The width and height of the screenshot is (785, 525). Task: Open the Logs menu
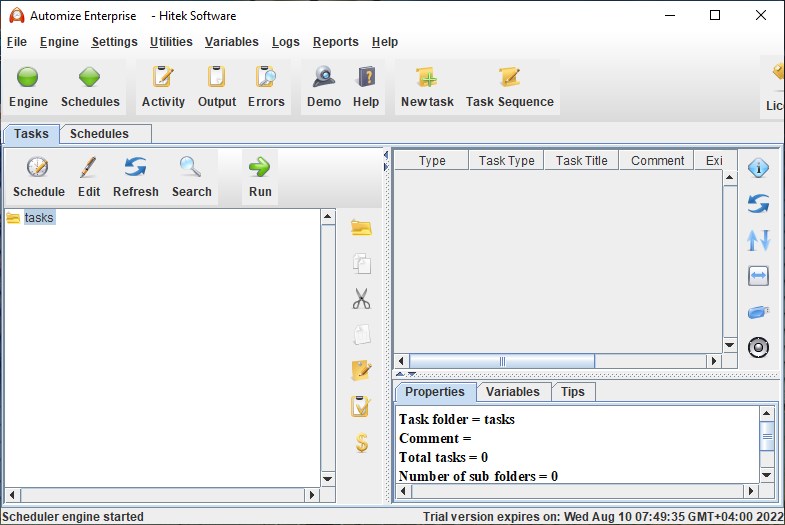[x=285, y=42]
